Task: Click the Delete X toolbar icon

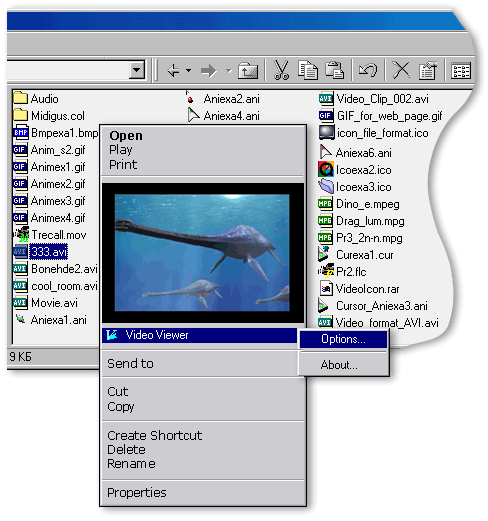Action: [401, 70]
